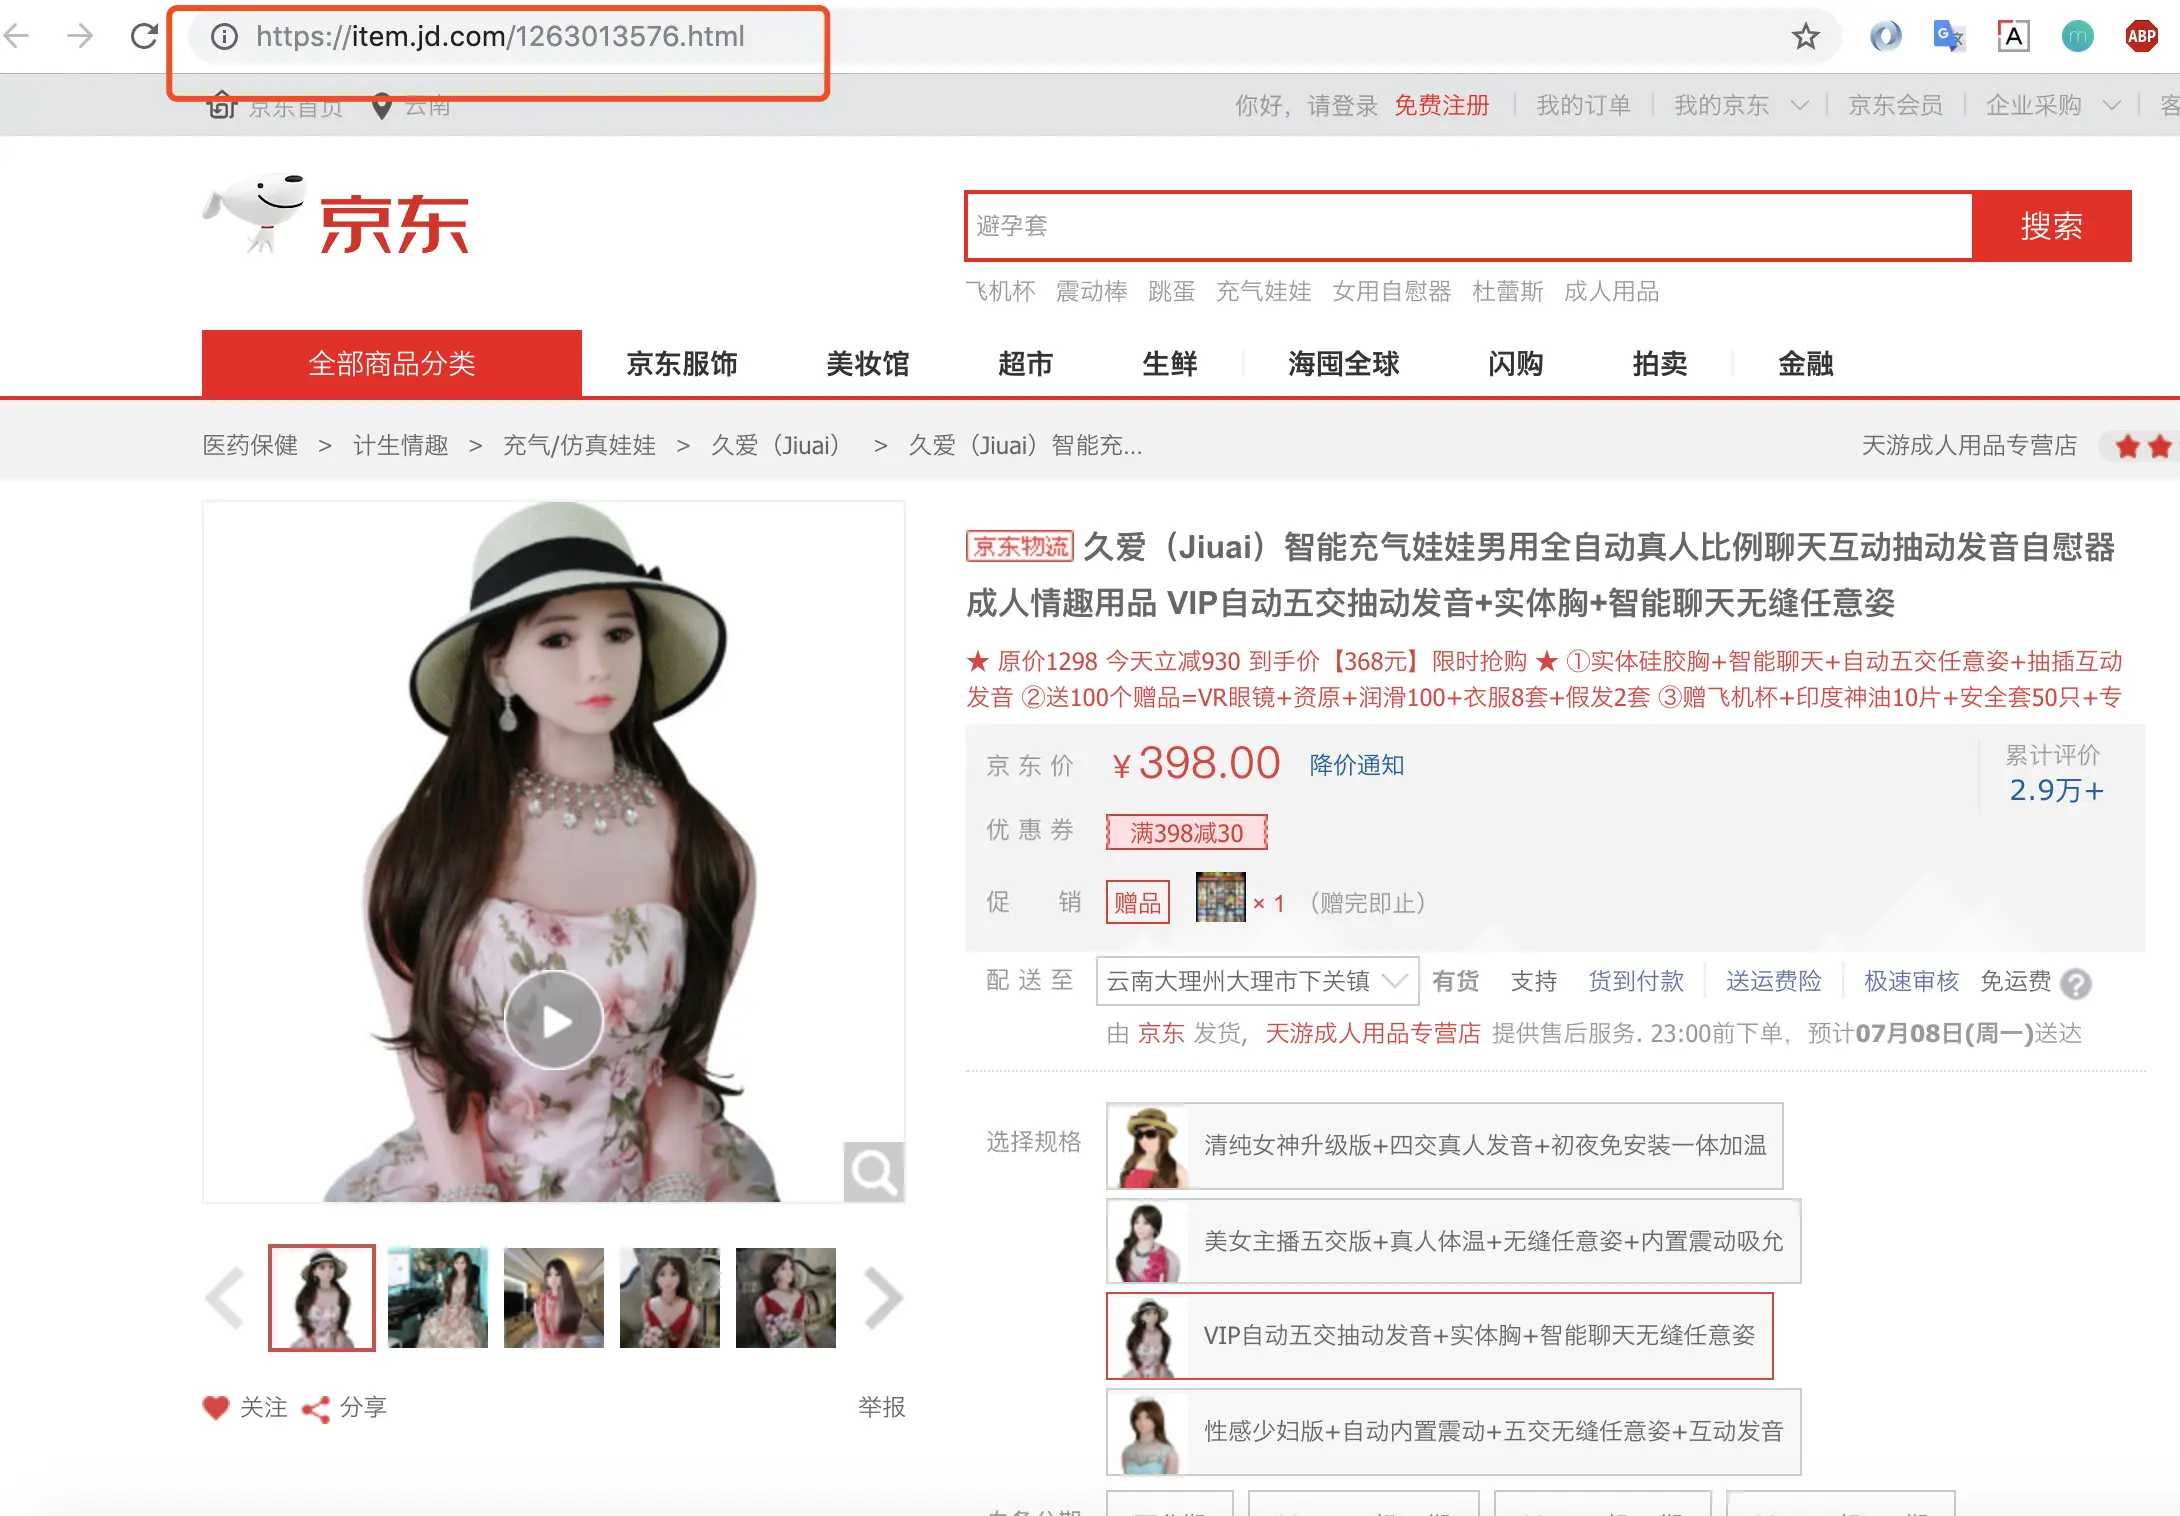Click the heart 关注 follow icon

(x=216, y=1407)
